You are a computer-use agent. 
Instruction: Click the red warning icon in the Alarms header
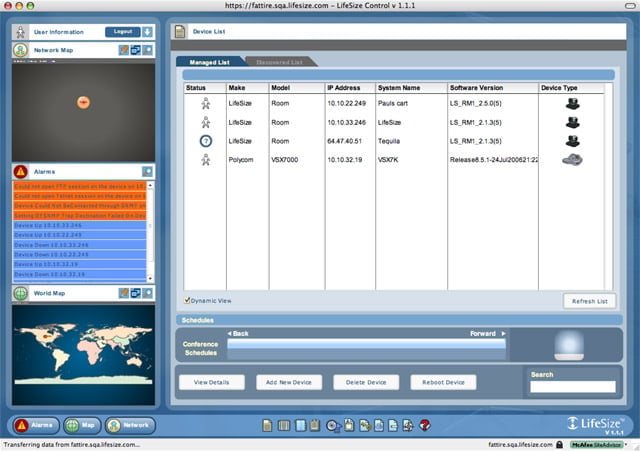[20, 172]
